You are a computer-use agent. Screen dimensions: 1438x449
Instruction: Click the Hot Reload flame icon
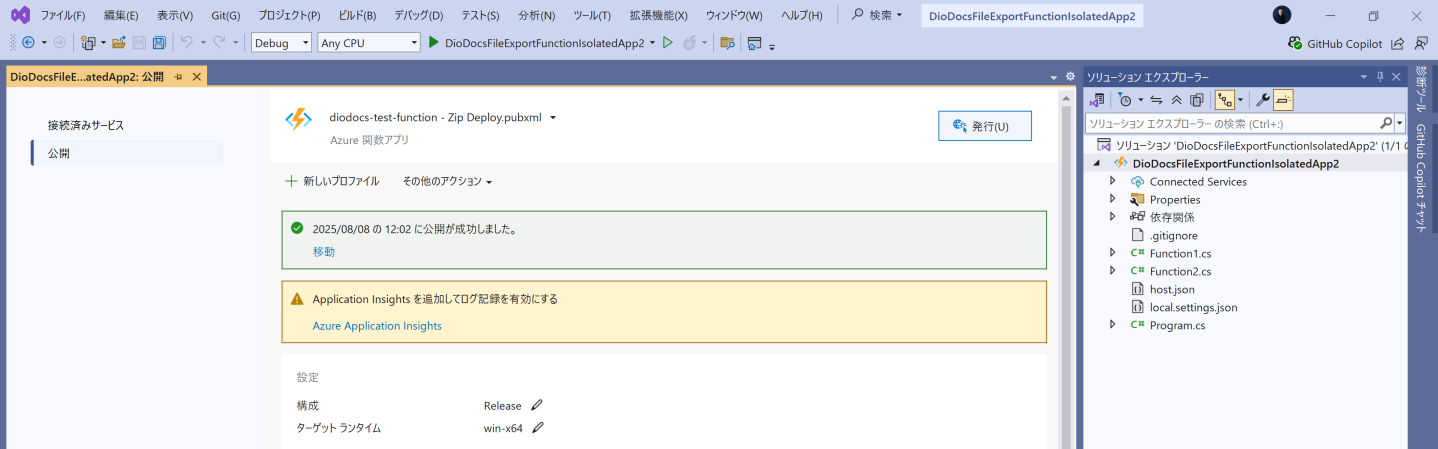click(690, 43)
